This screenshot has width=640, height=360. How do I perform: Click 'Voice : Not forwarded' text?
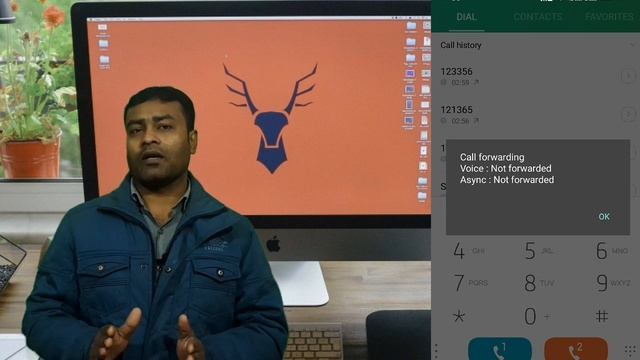[505, 169]
